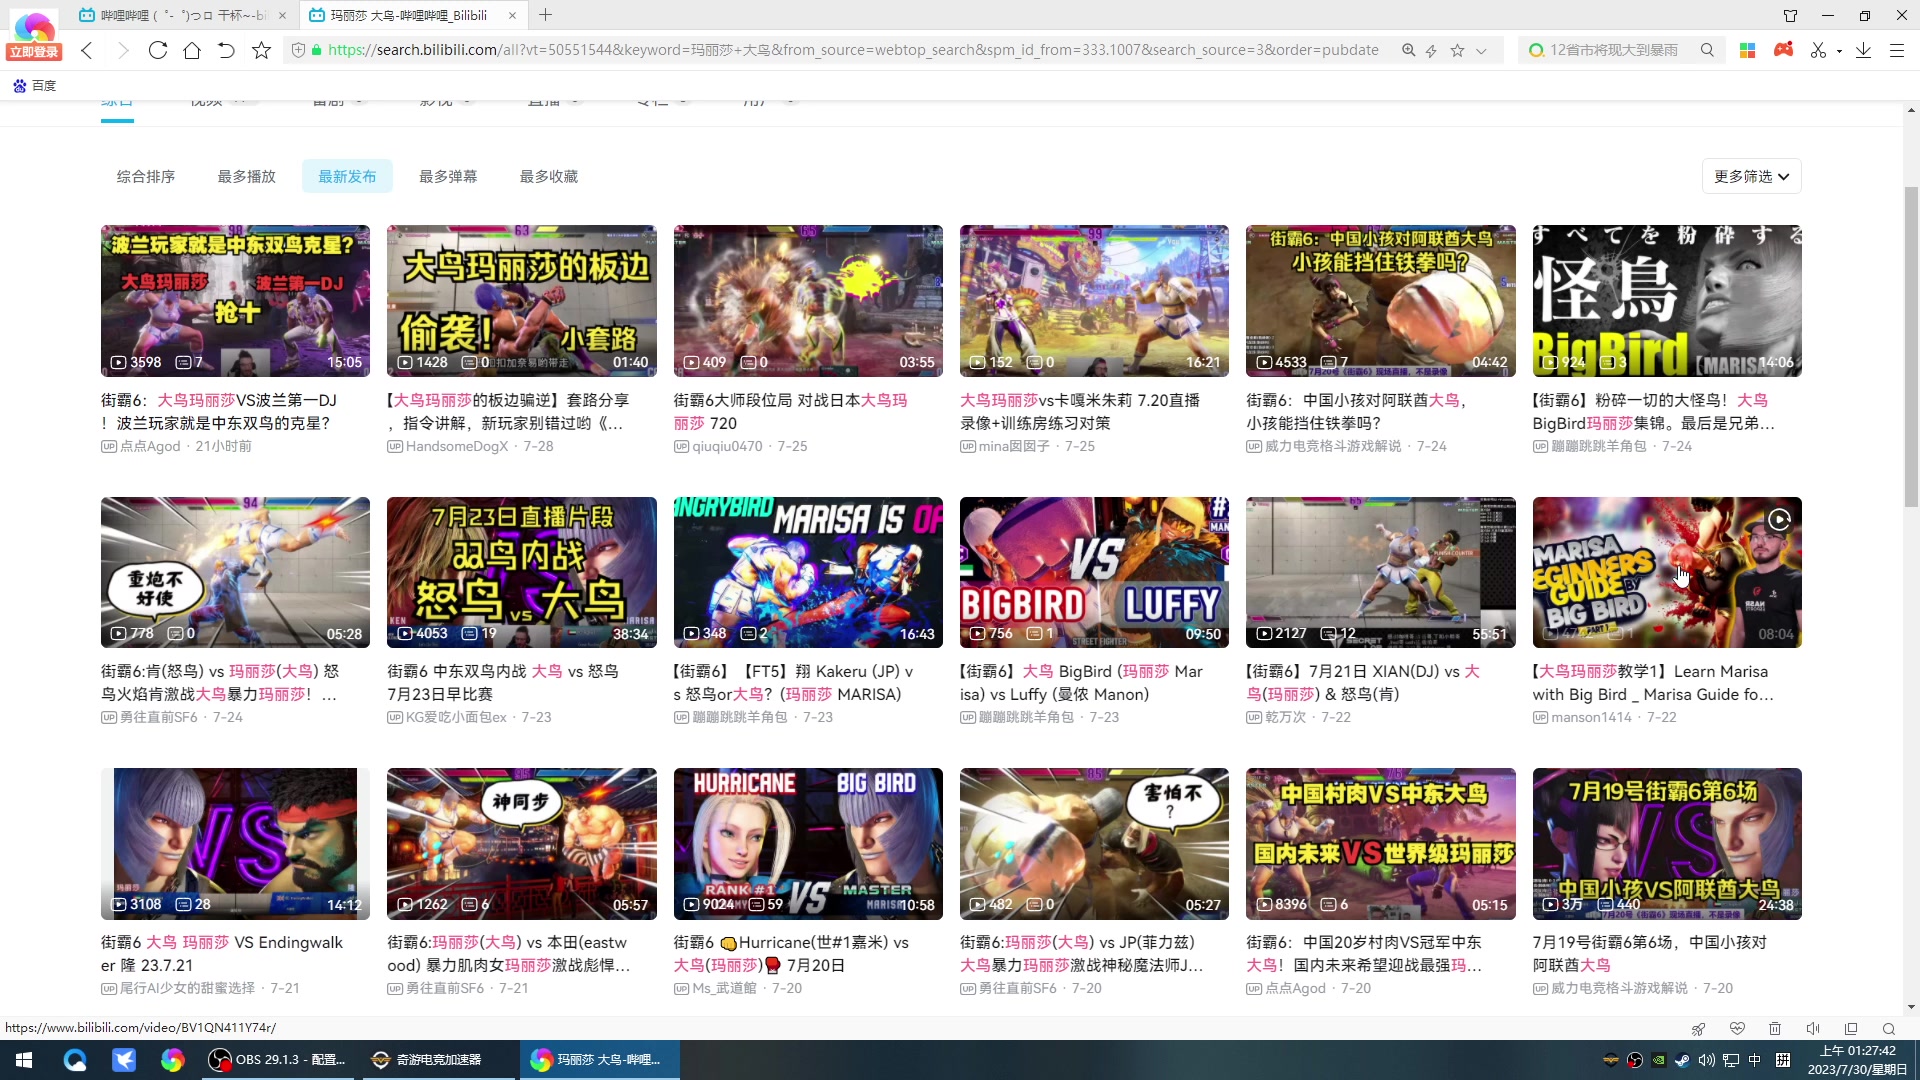Open uploader manson1414 profile

[1591, 717]
